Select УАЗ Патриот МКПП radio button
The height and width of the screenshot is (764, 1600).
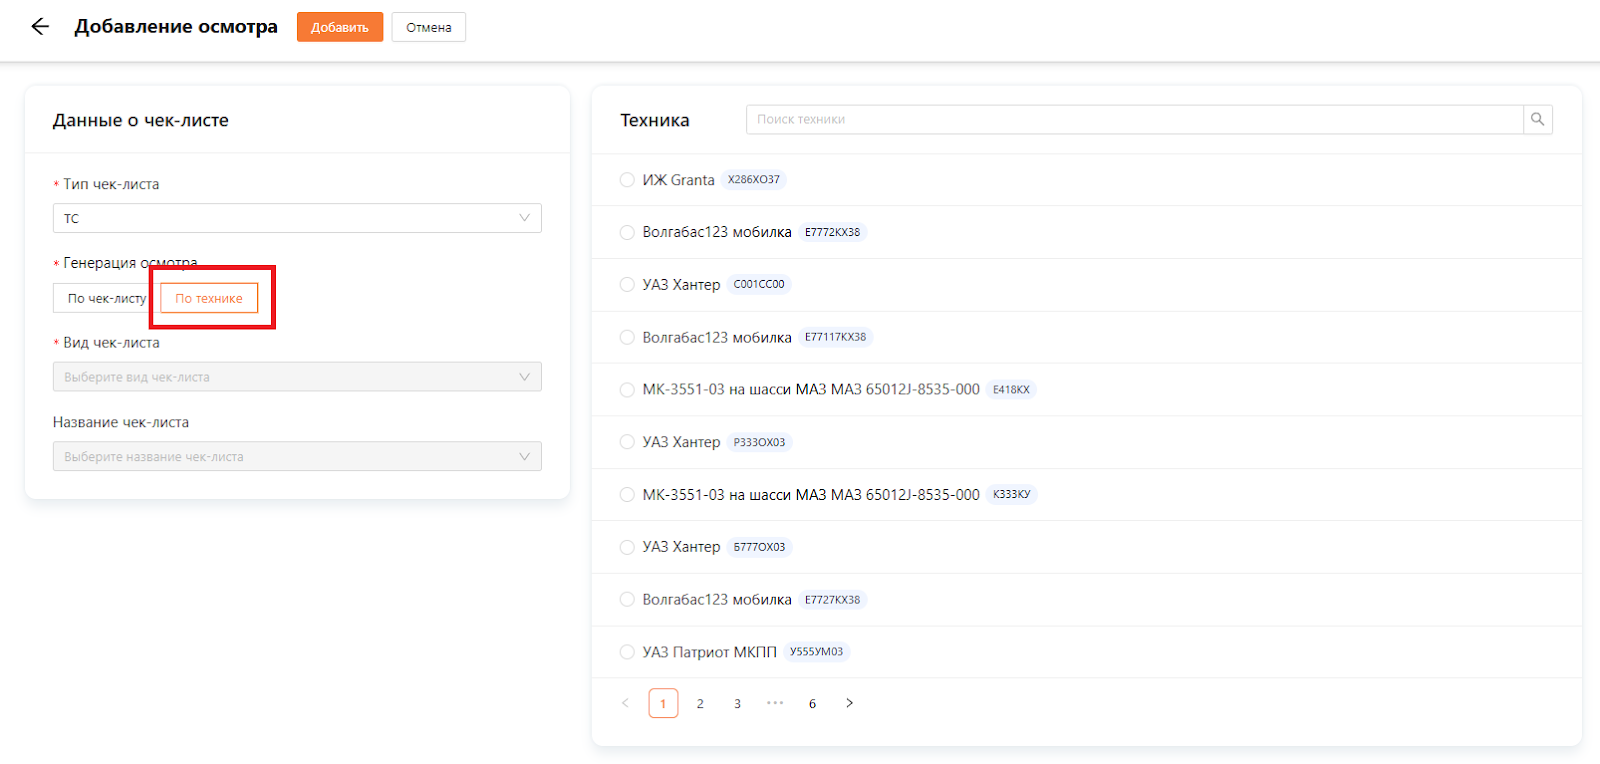point(627,652)
